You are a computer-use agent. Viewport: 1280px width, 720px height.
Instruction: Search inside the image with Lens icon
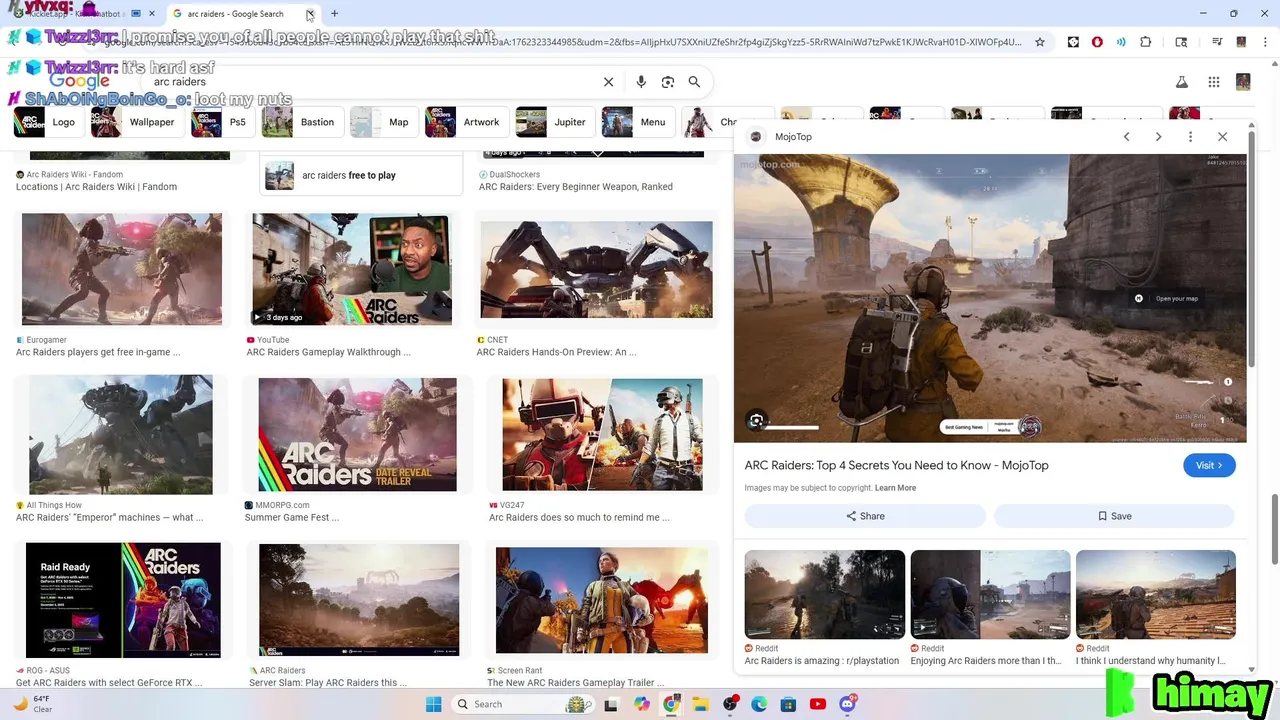(x=757, y=421)
